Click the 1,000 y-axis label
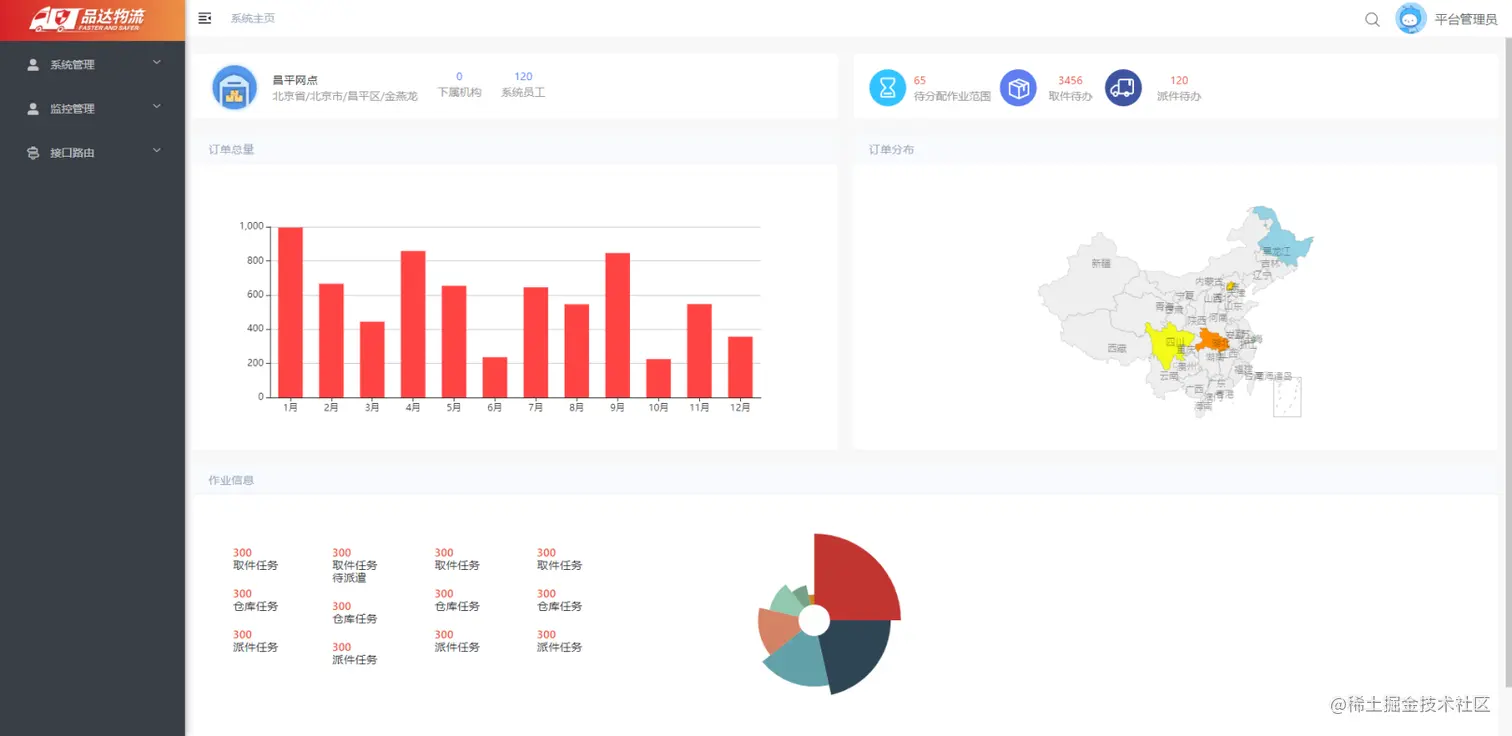 pos(251,227)
